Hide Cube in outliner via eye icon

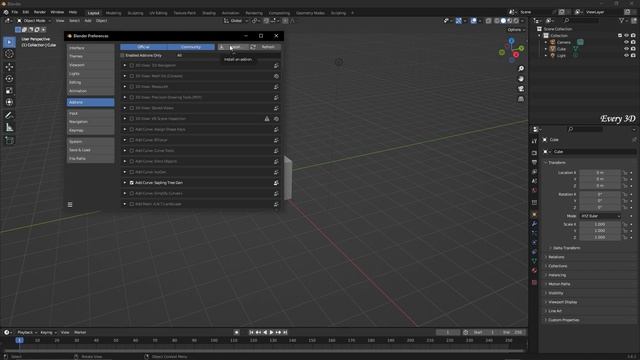626,49
